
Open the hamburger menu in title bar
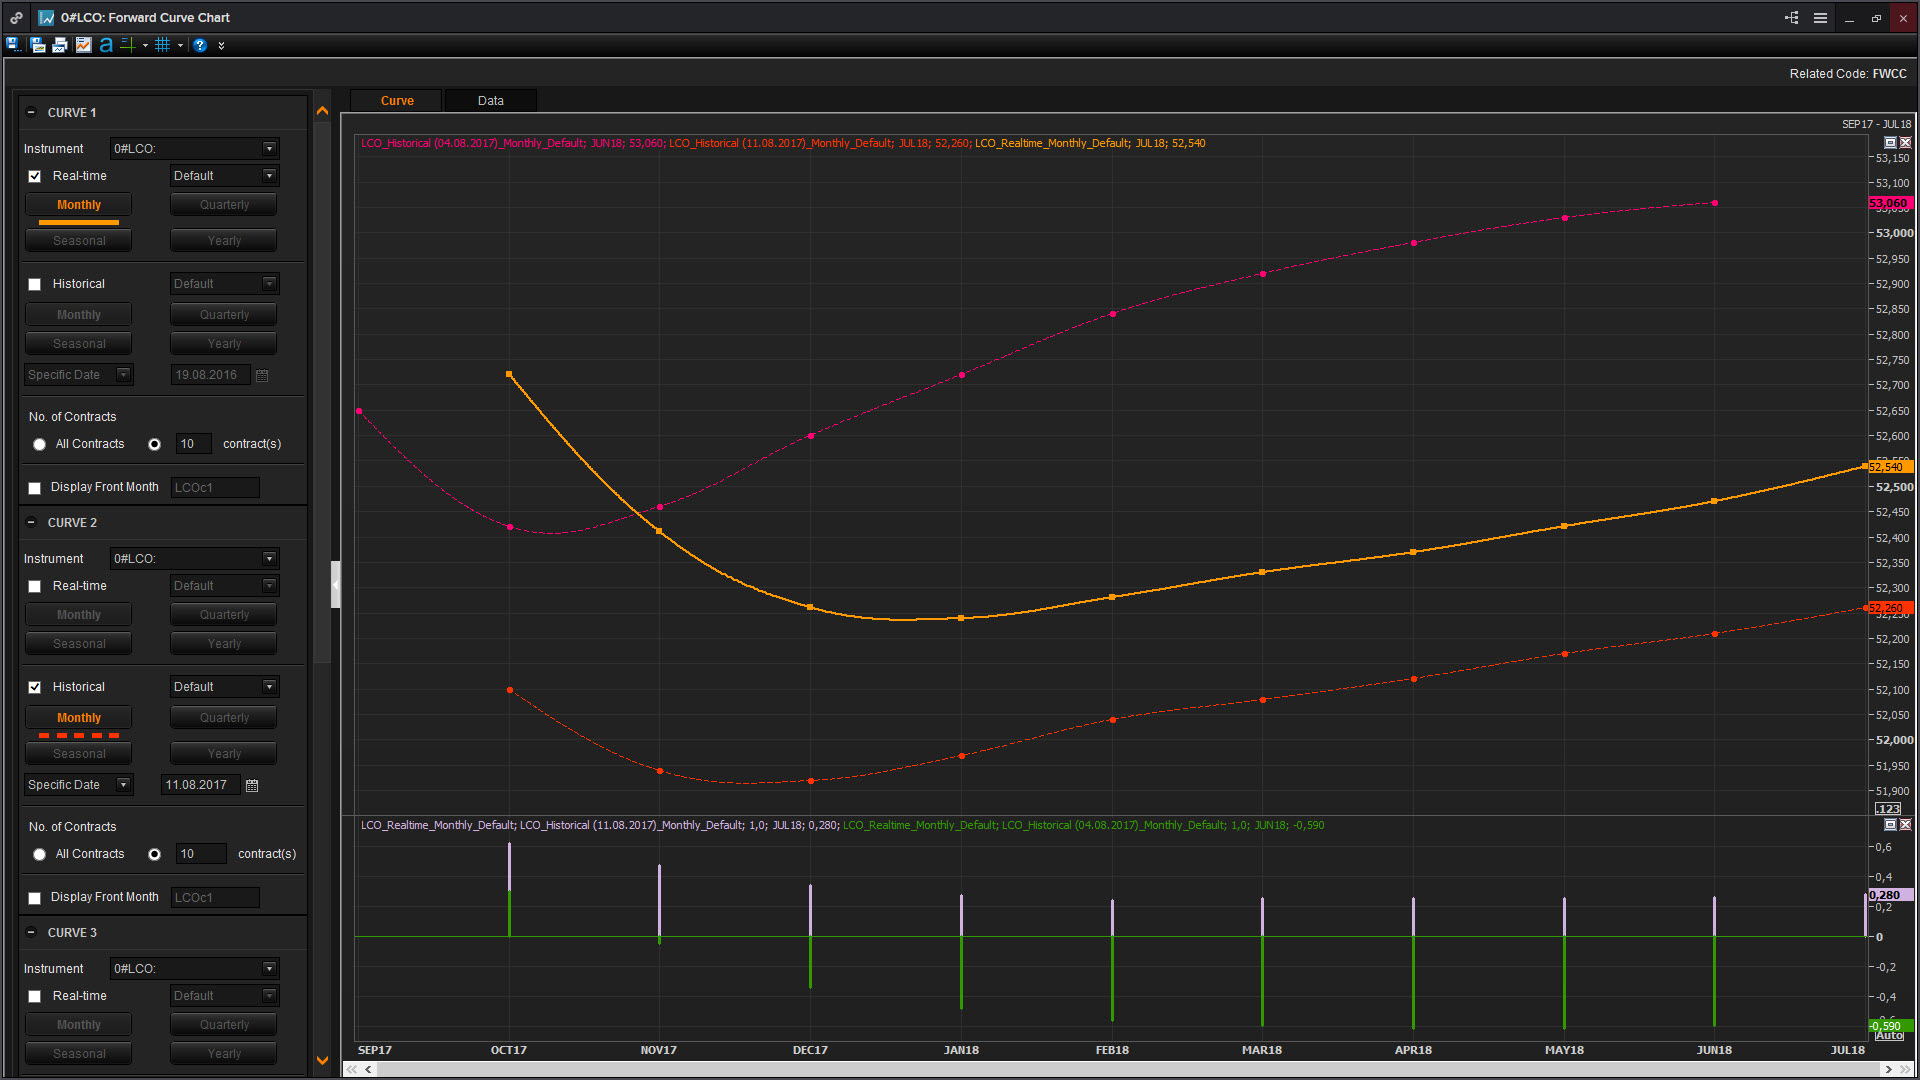(1820, 18)
